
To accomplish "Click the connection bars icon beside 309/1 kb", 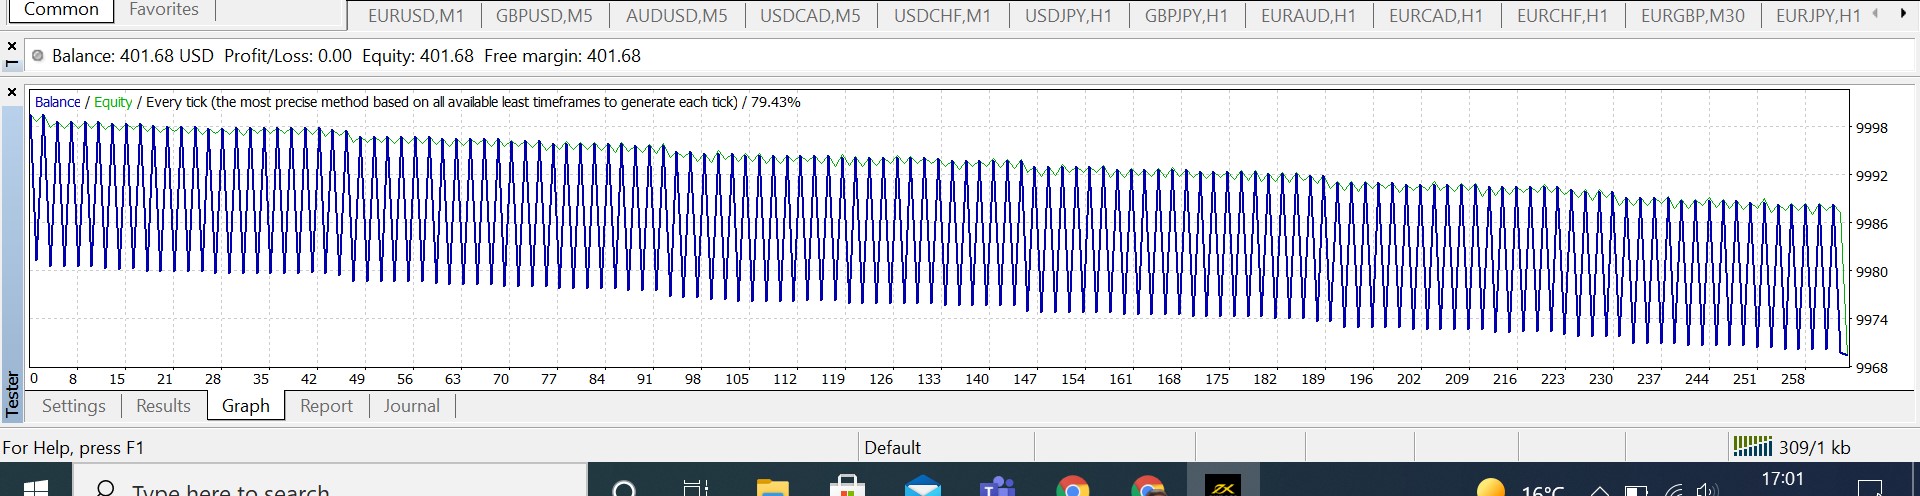I will coord(1752,446).
